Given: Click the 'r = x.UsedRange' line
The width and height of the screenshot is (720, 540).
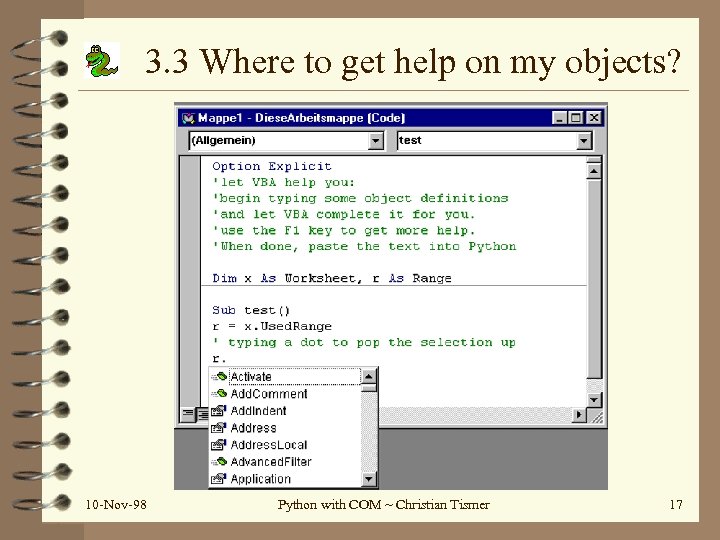Looking at the screenshot, I should 272,326.
